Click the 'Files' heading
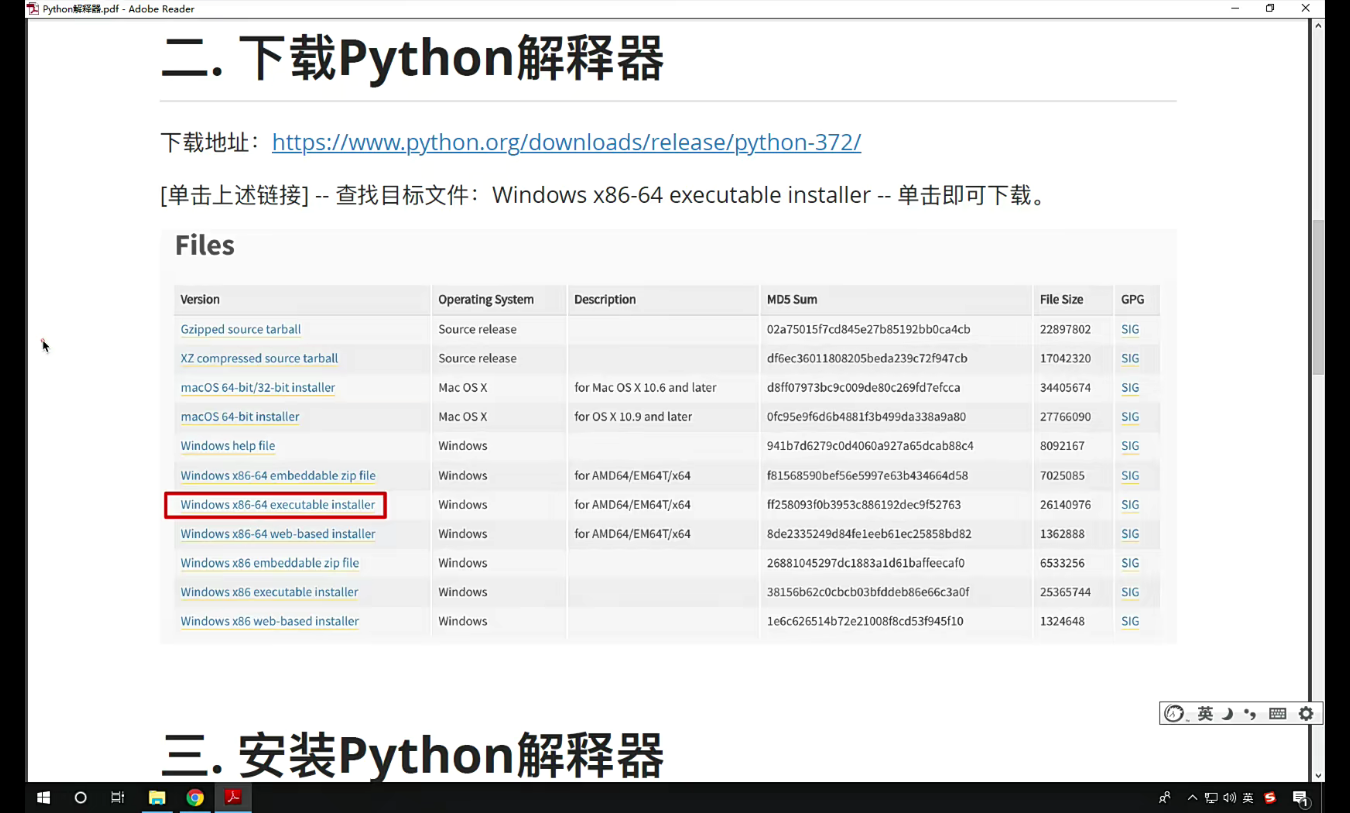The height and width of the screenshot is (813, 1350). click(x=204, y=245)
